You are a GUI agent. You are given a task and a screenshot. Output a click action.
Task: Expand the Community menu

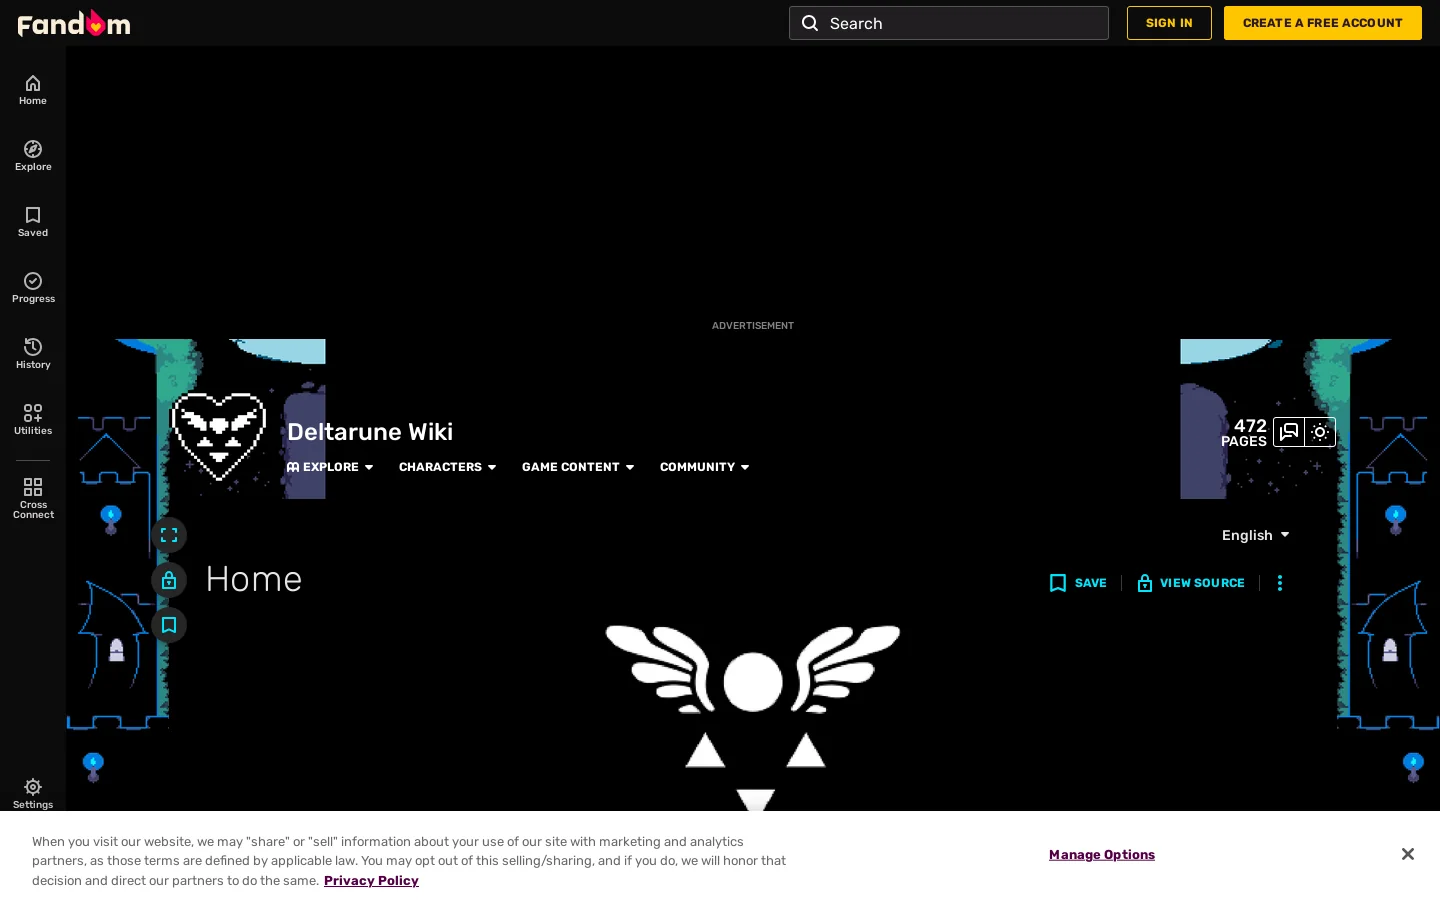(x=705, y=467)
